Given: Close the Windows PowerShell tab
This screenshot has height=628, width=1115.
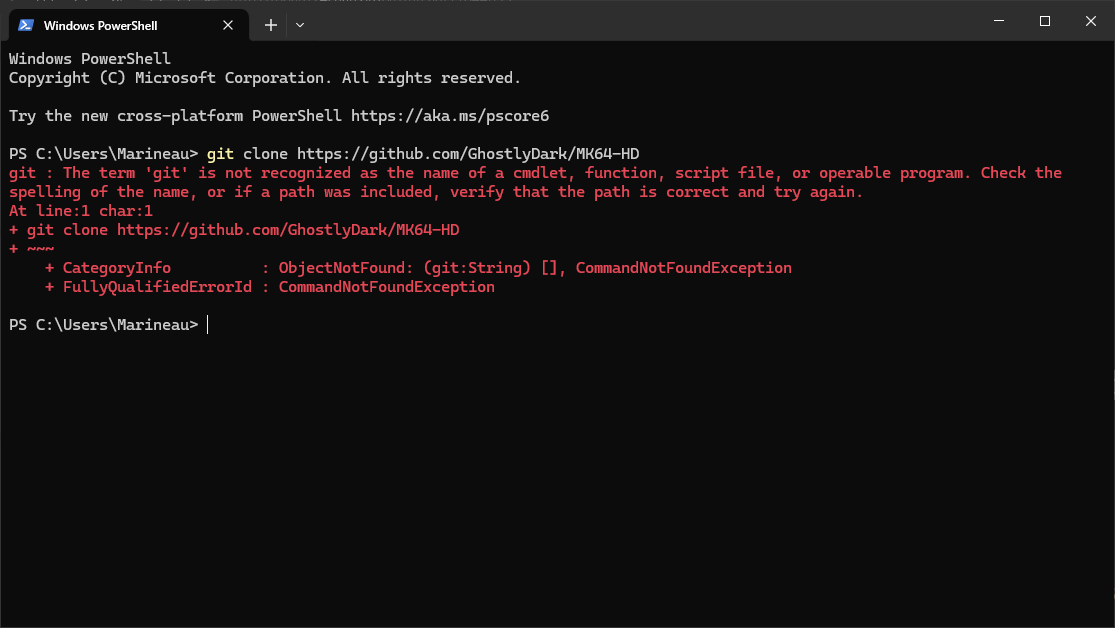Looking at the screenshot, I should pyautogui.click(x=228, y=25).
